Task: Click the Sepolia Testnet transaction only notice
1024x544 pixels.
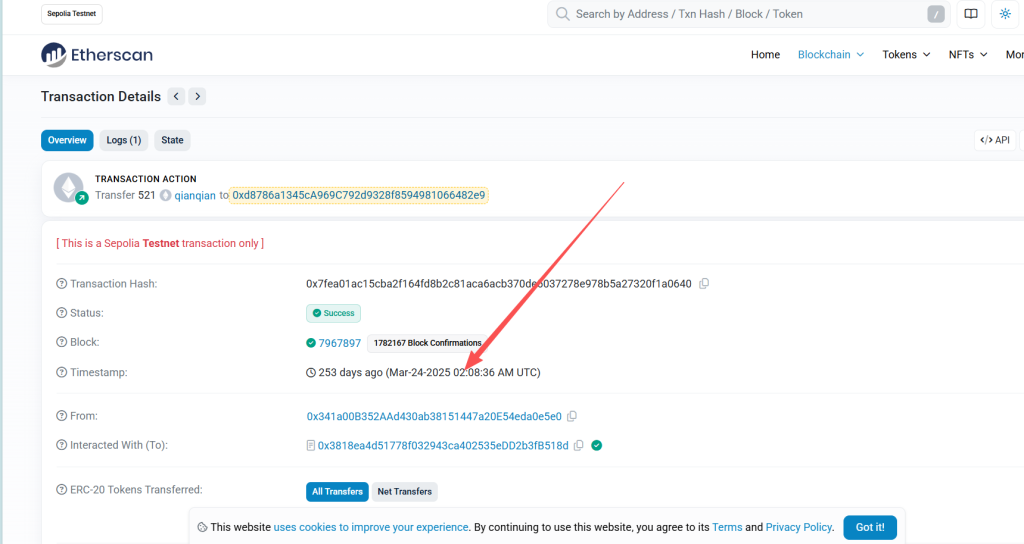Action: [160, 243]
